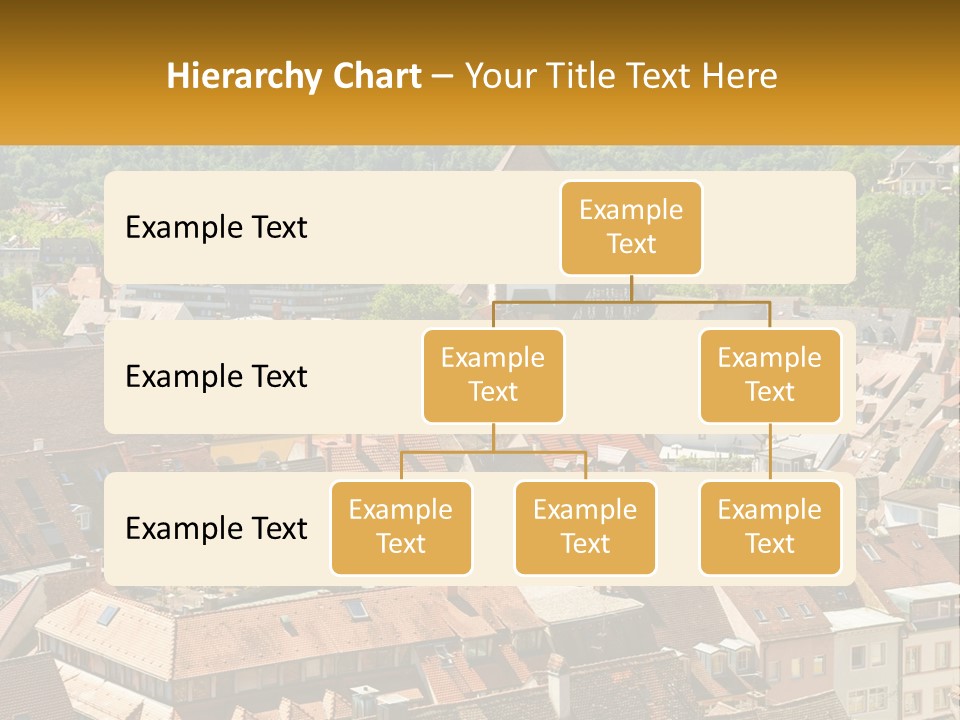
Task: Select the "Your Title Text Here" placeholder
Action: pos(620,76)
